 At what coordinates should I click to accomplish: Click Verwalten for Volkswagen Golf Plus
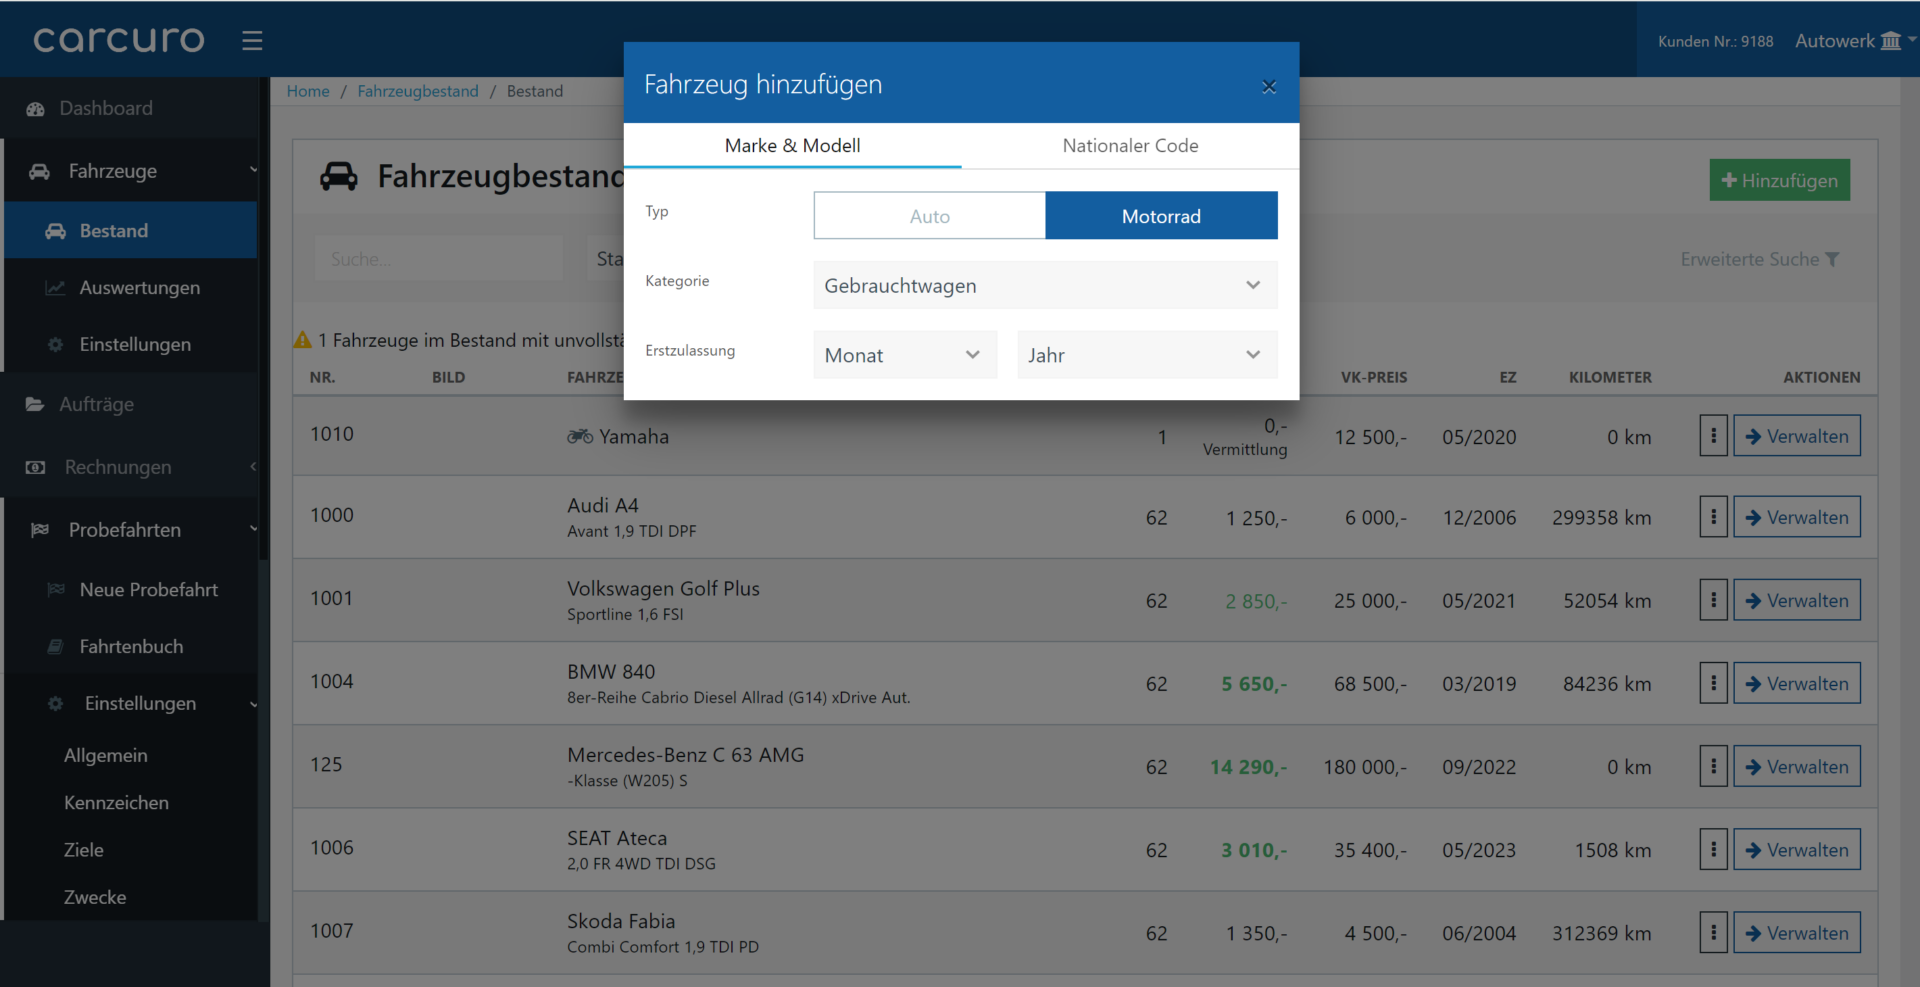[x=1796, y=600]
